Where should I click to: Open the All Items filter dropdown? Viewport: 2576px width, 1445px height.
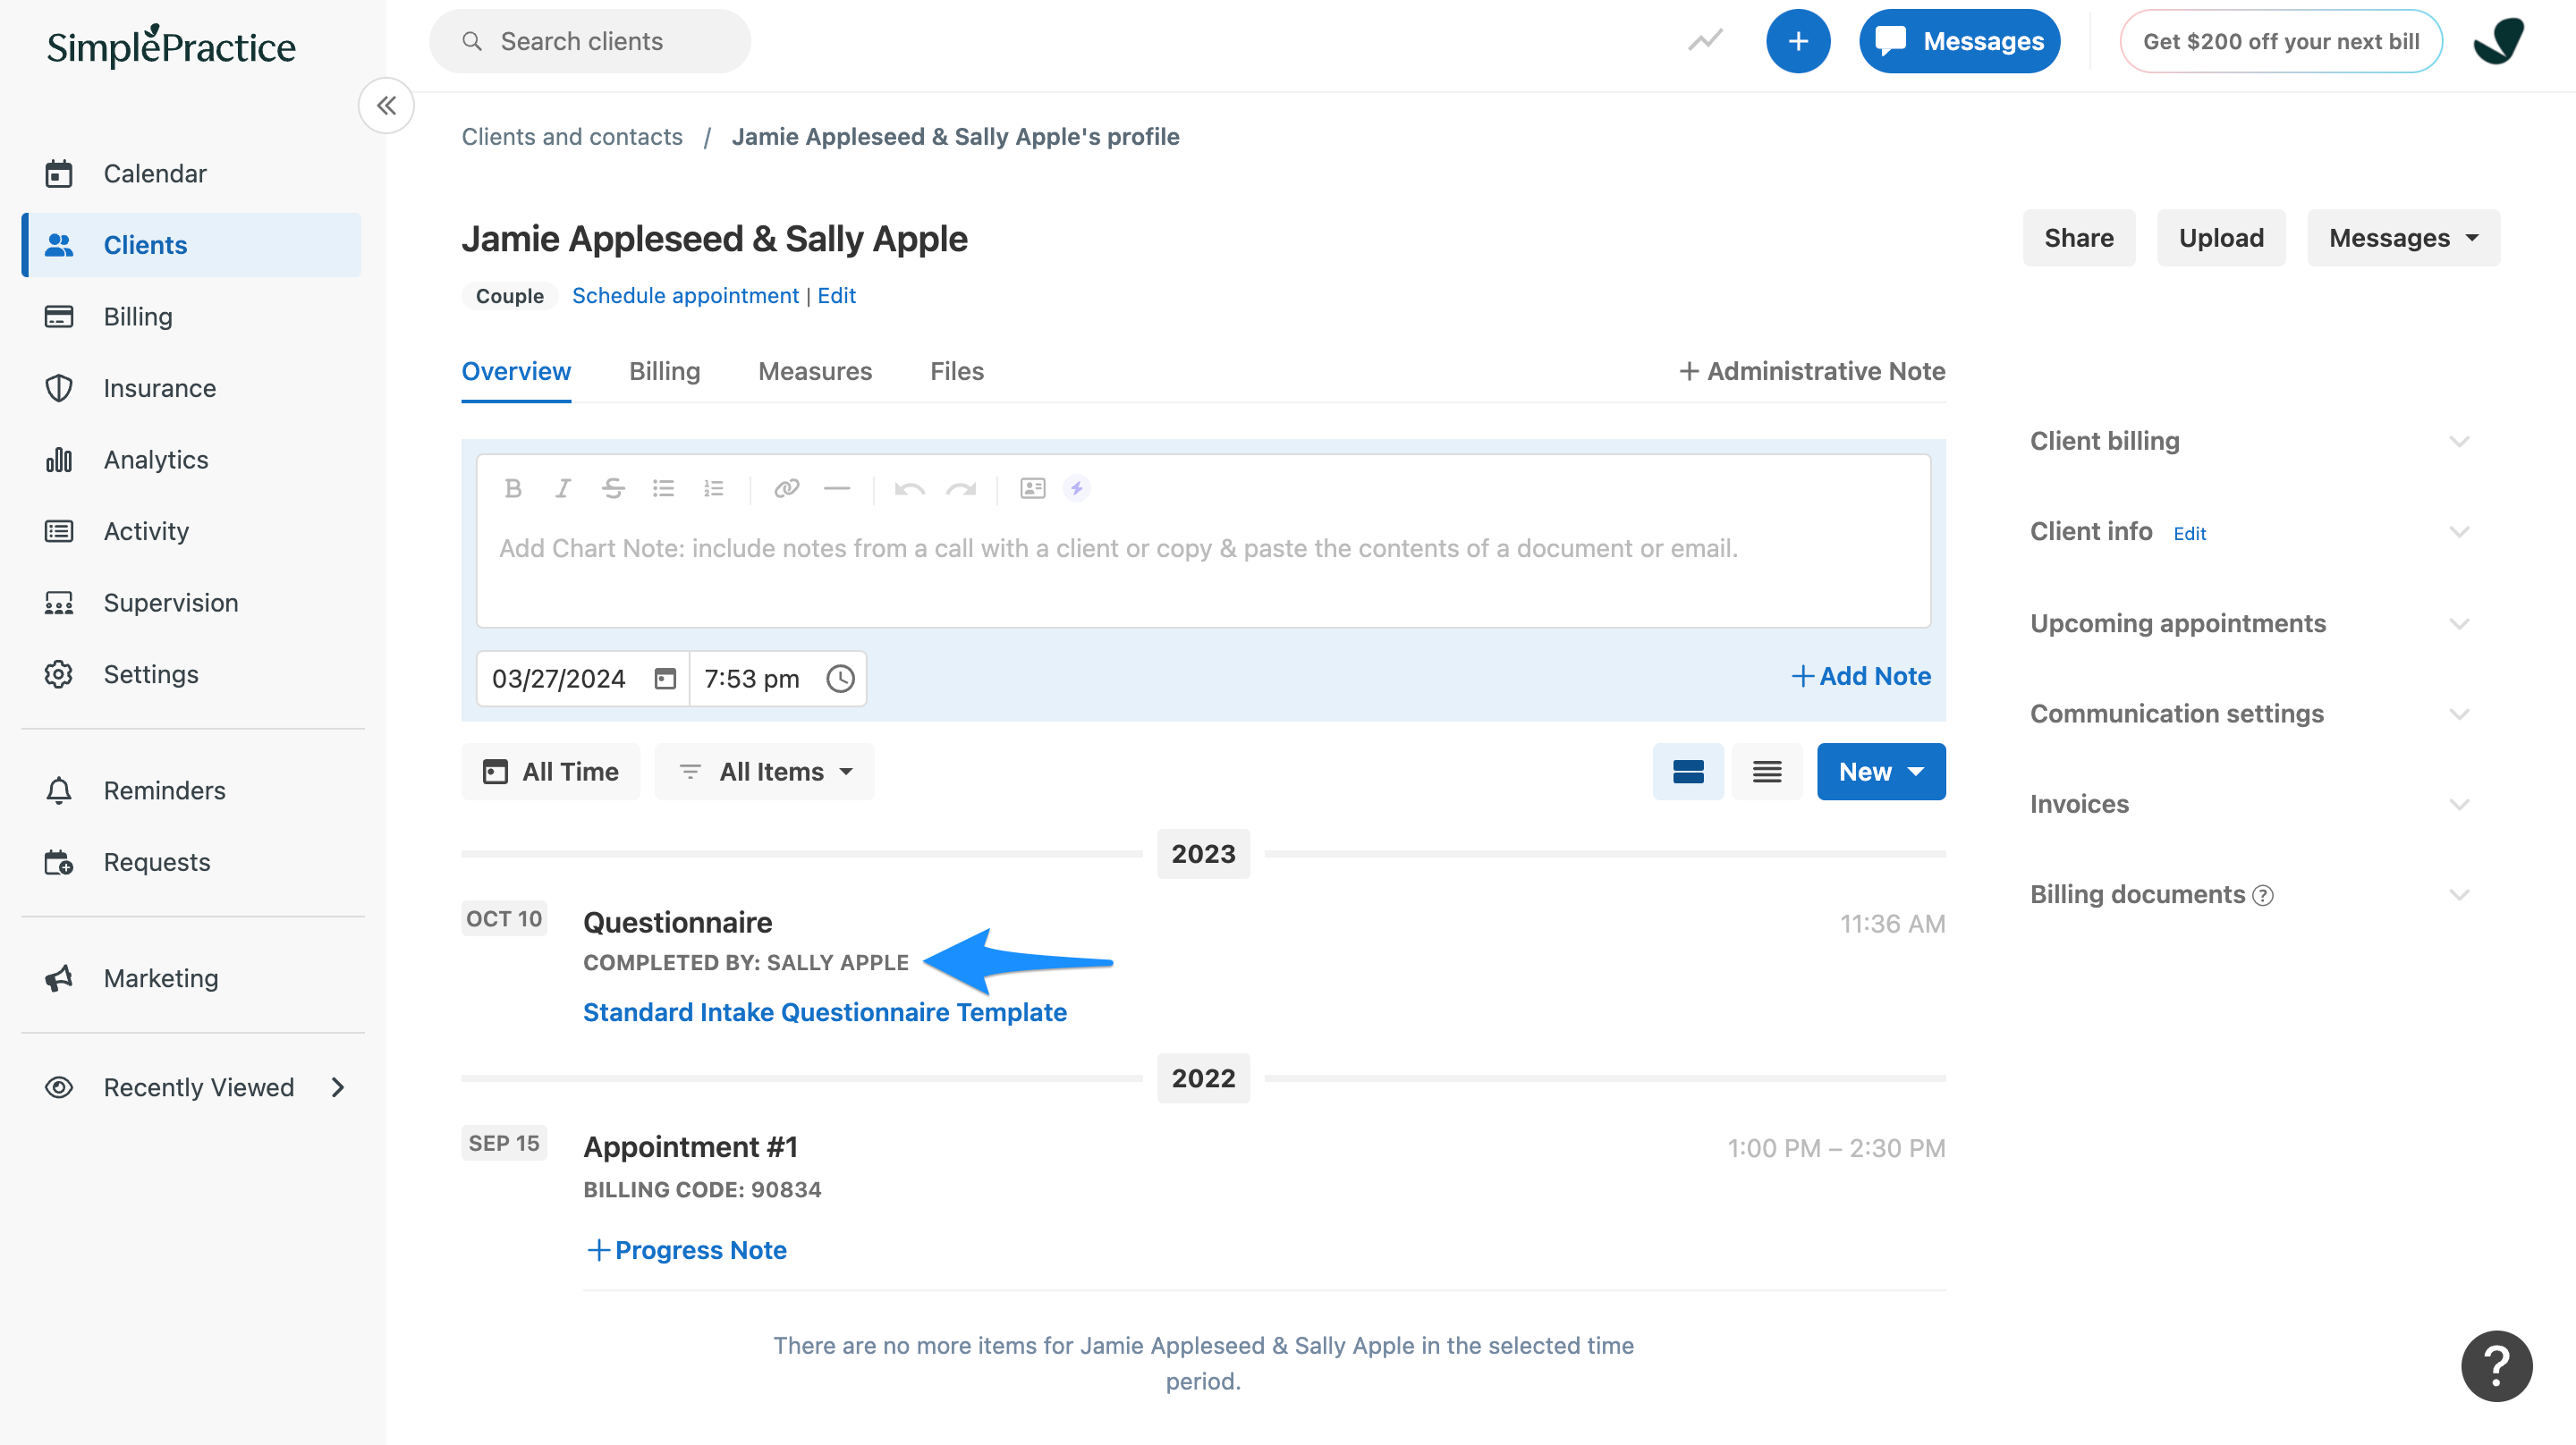(764, 771)
